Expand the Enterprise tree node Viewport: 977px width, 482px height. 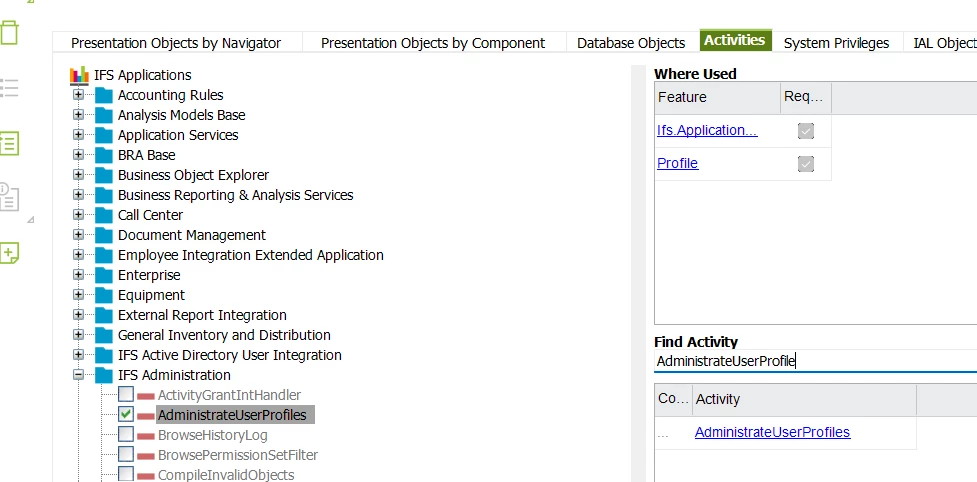pyautogui.click(x=78, y=275)
